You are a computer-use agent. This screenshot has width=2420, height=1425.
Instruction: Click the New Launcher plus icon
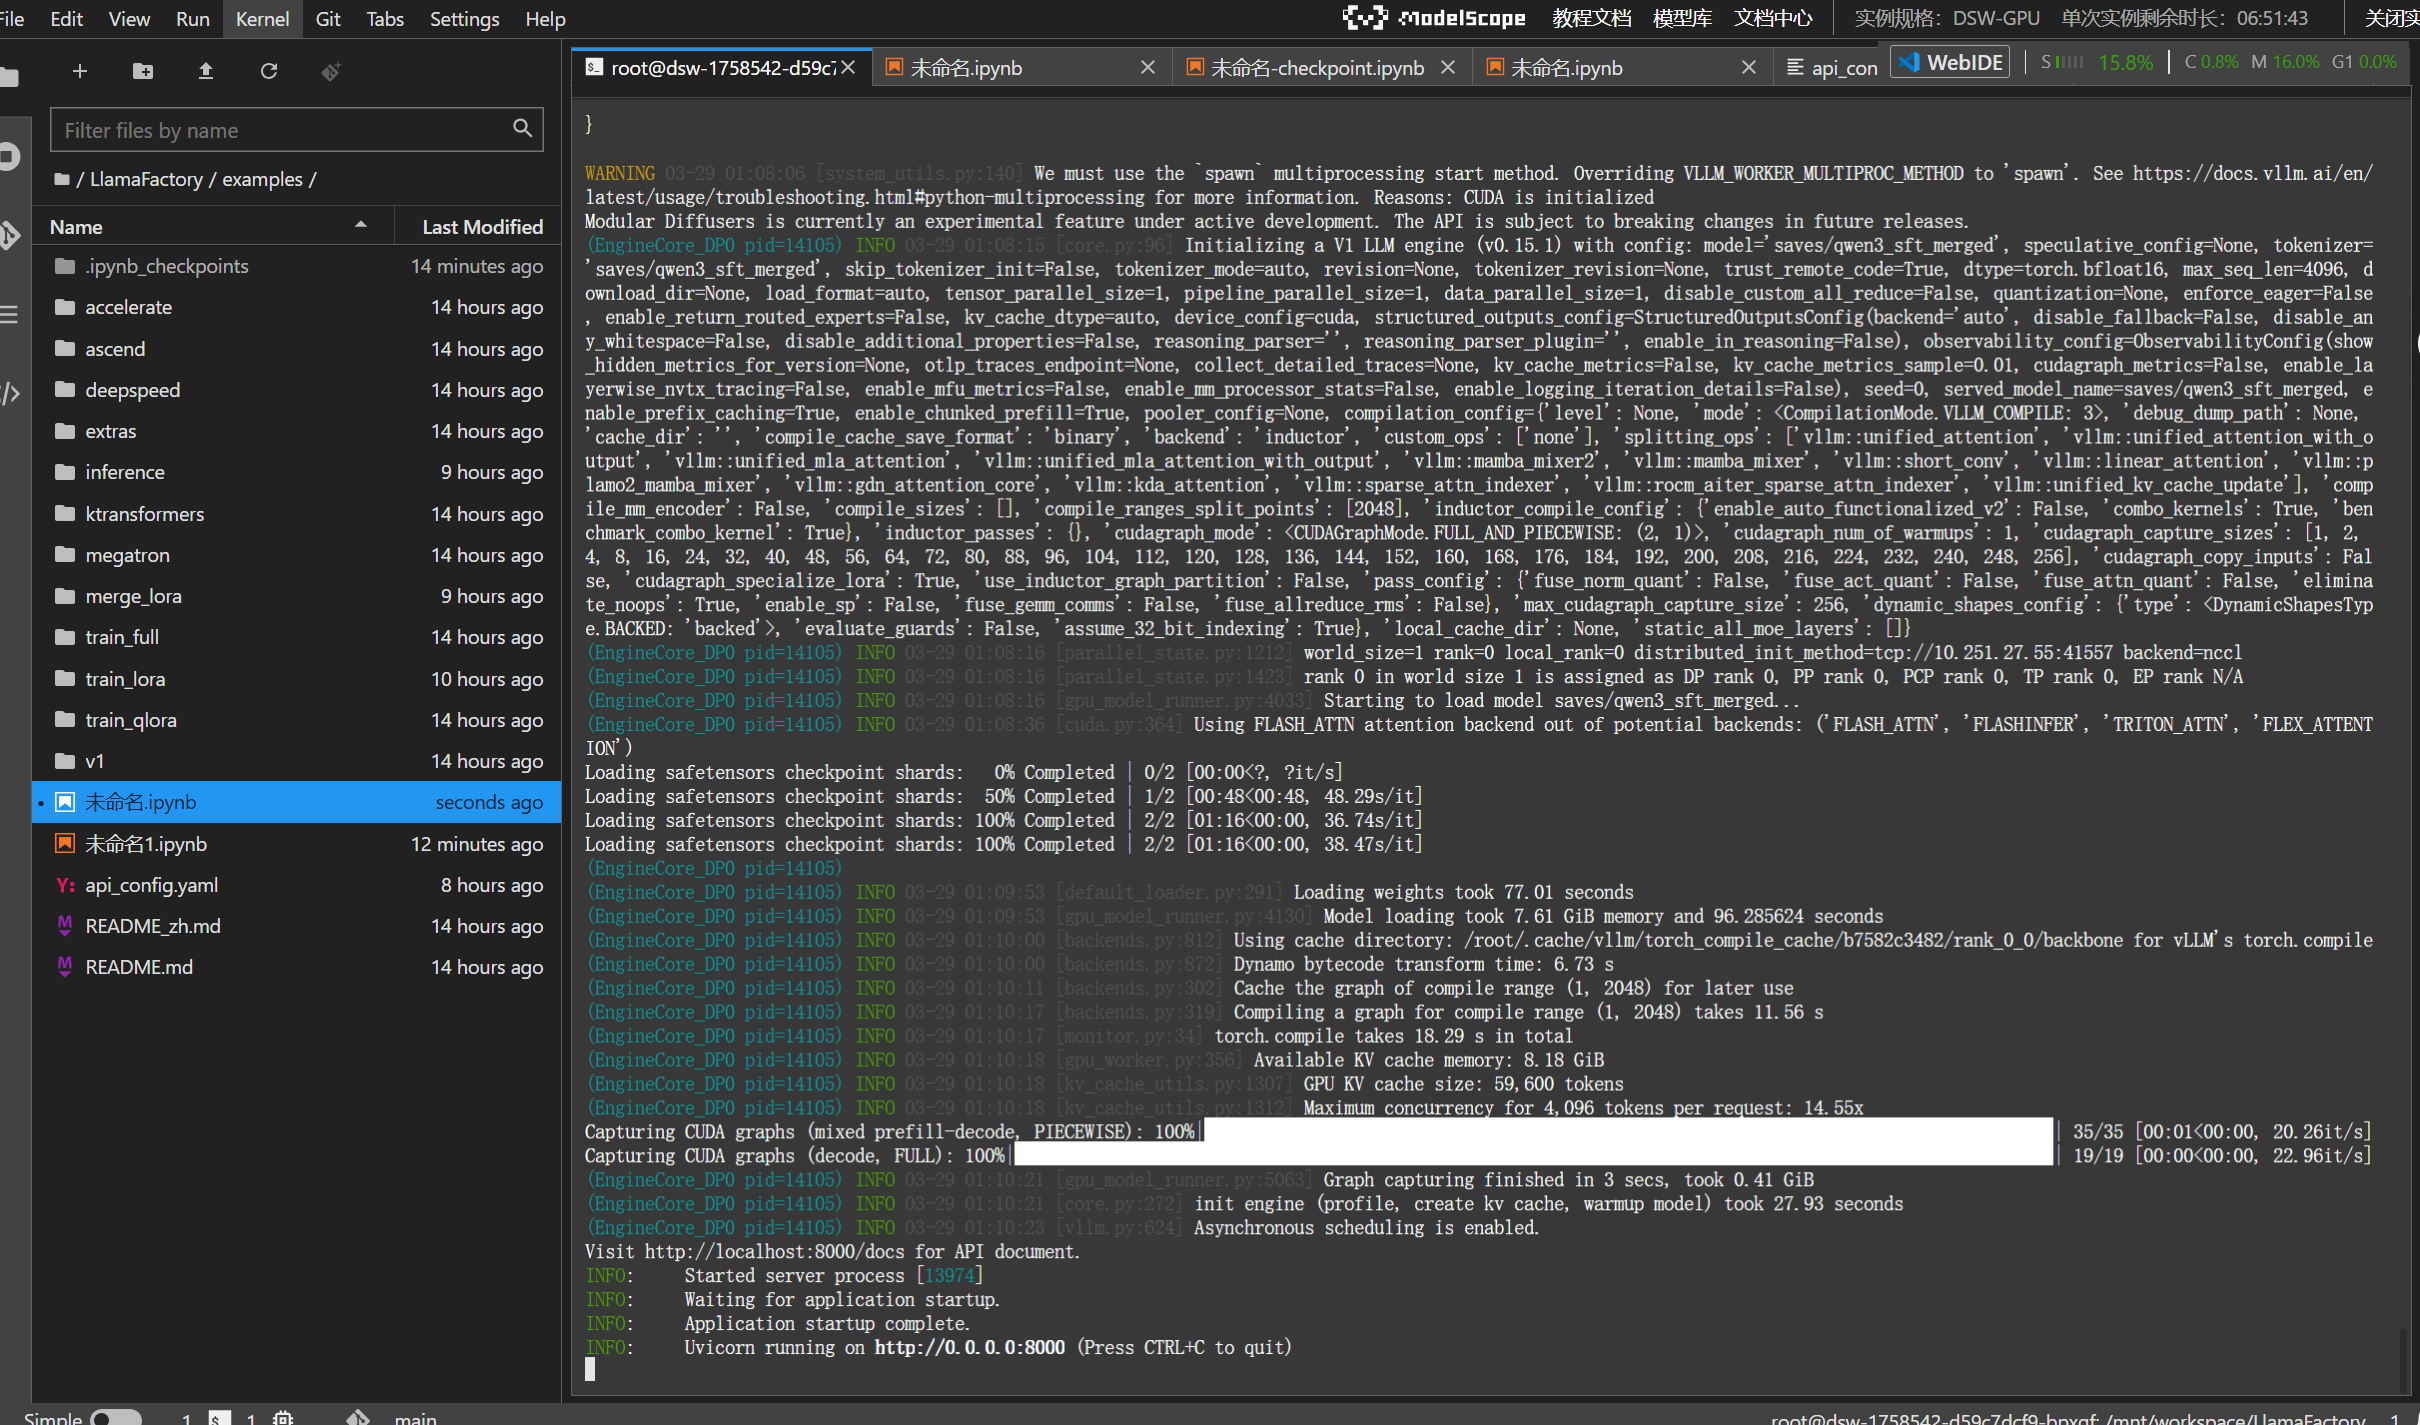point(80,71)
